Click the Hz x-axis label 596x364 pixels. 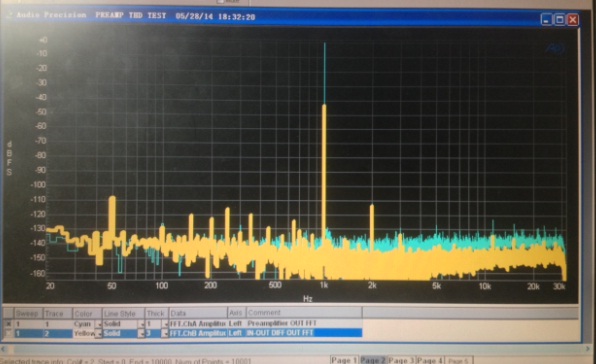(308, 299)
